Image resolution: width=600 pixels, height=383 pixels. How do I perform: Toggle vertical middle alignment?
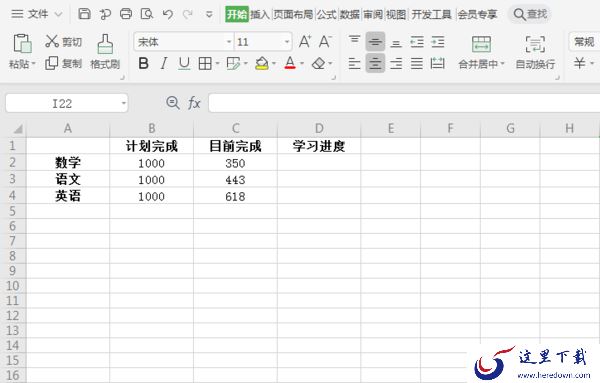(375, 42)
